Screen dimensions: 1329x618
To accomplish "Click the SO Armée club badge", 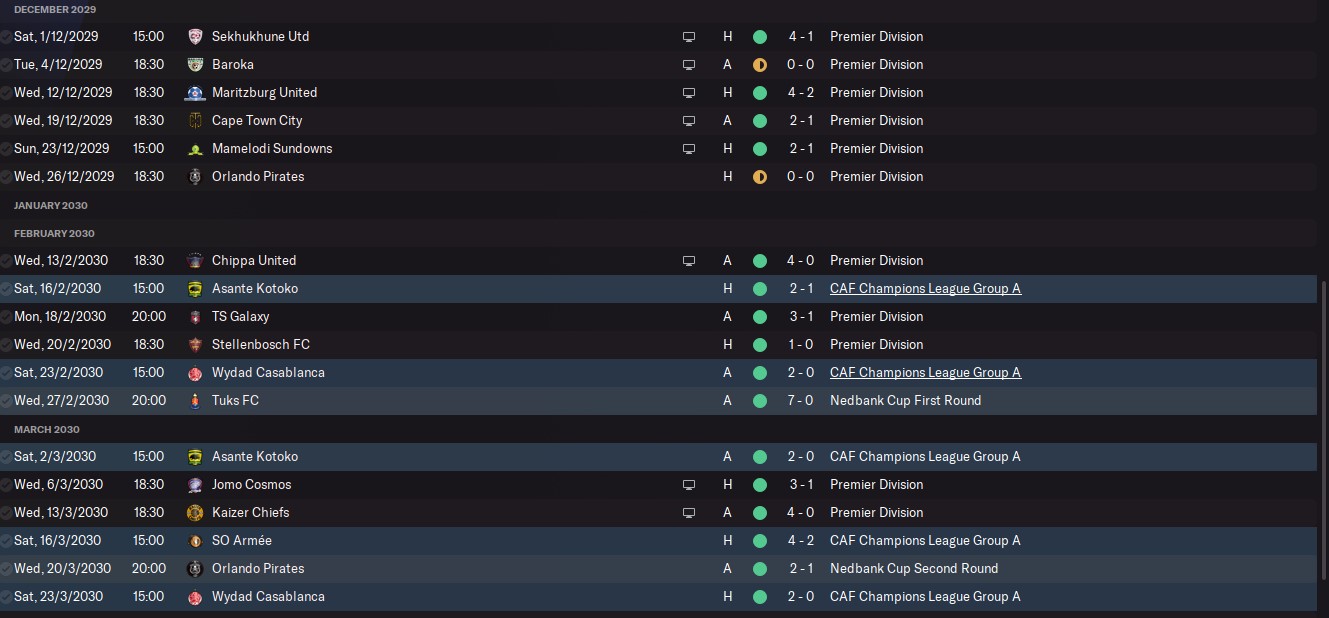I will coord(195,540).
